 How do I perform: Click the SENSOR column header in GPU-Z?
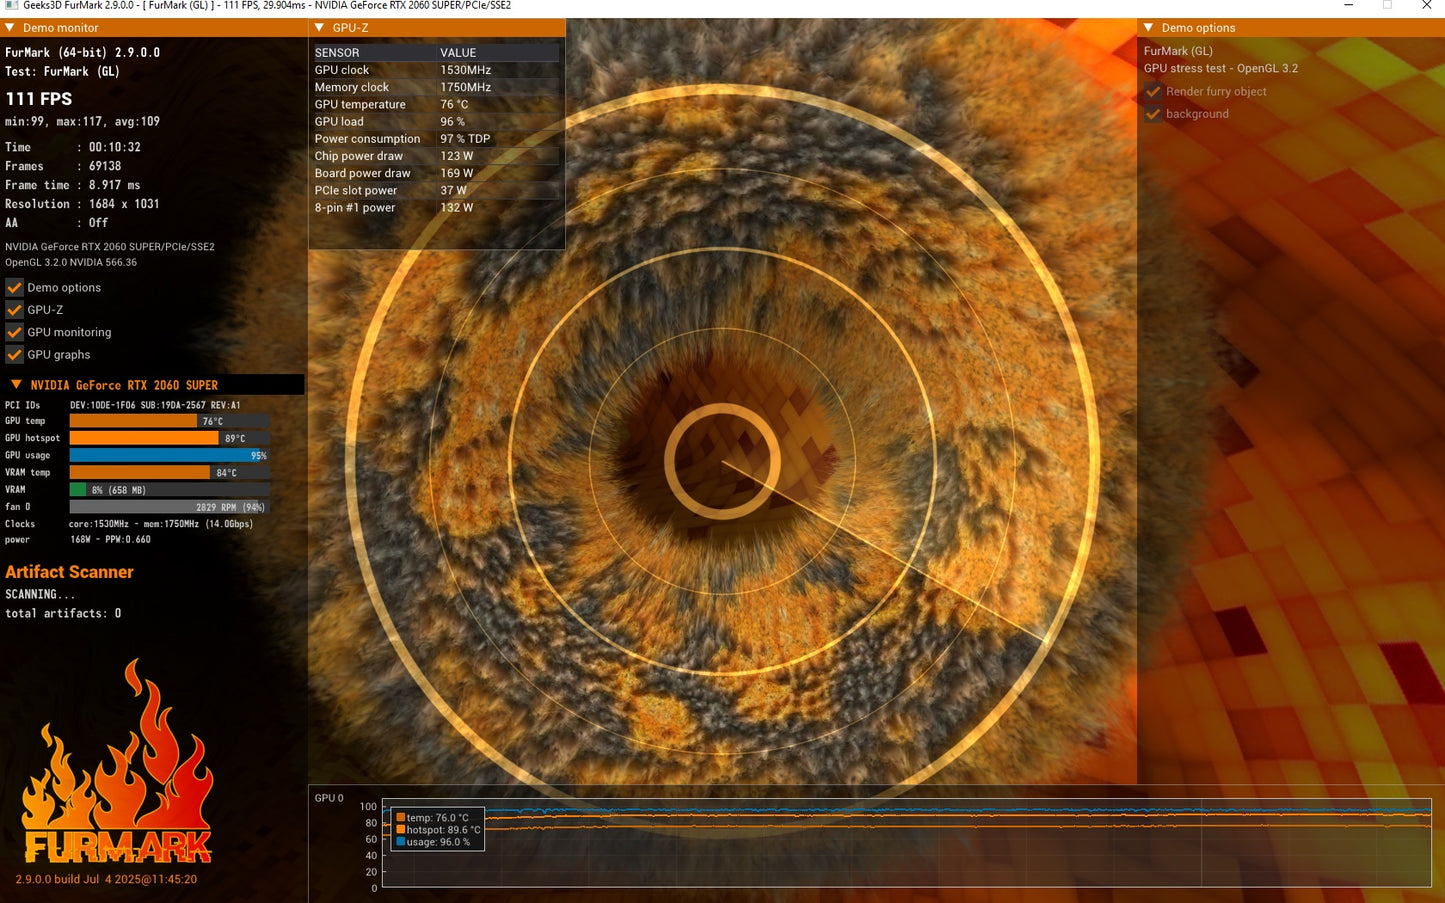click(x=337, y=53)
